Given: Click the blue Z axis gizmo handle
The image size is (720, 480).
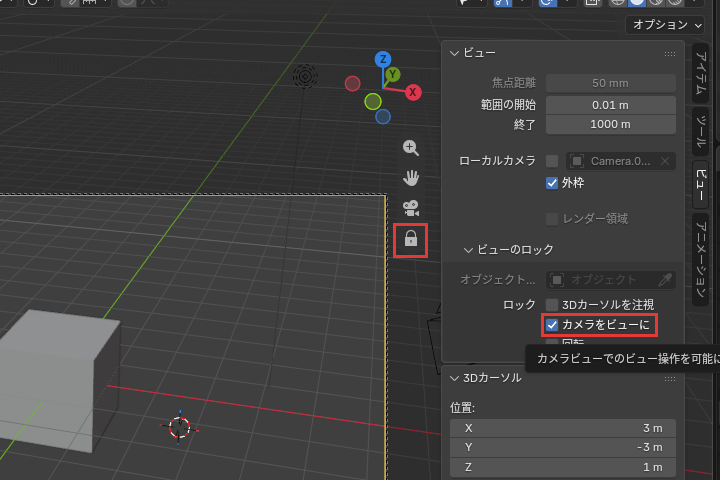Looking at the screenshot, I should pos(383,59).
